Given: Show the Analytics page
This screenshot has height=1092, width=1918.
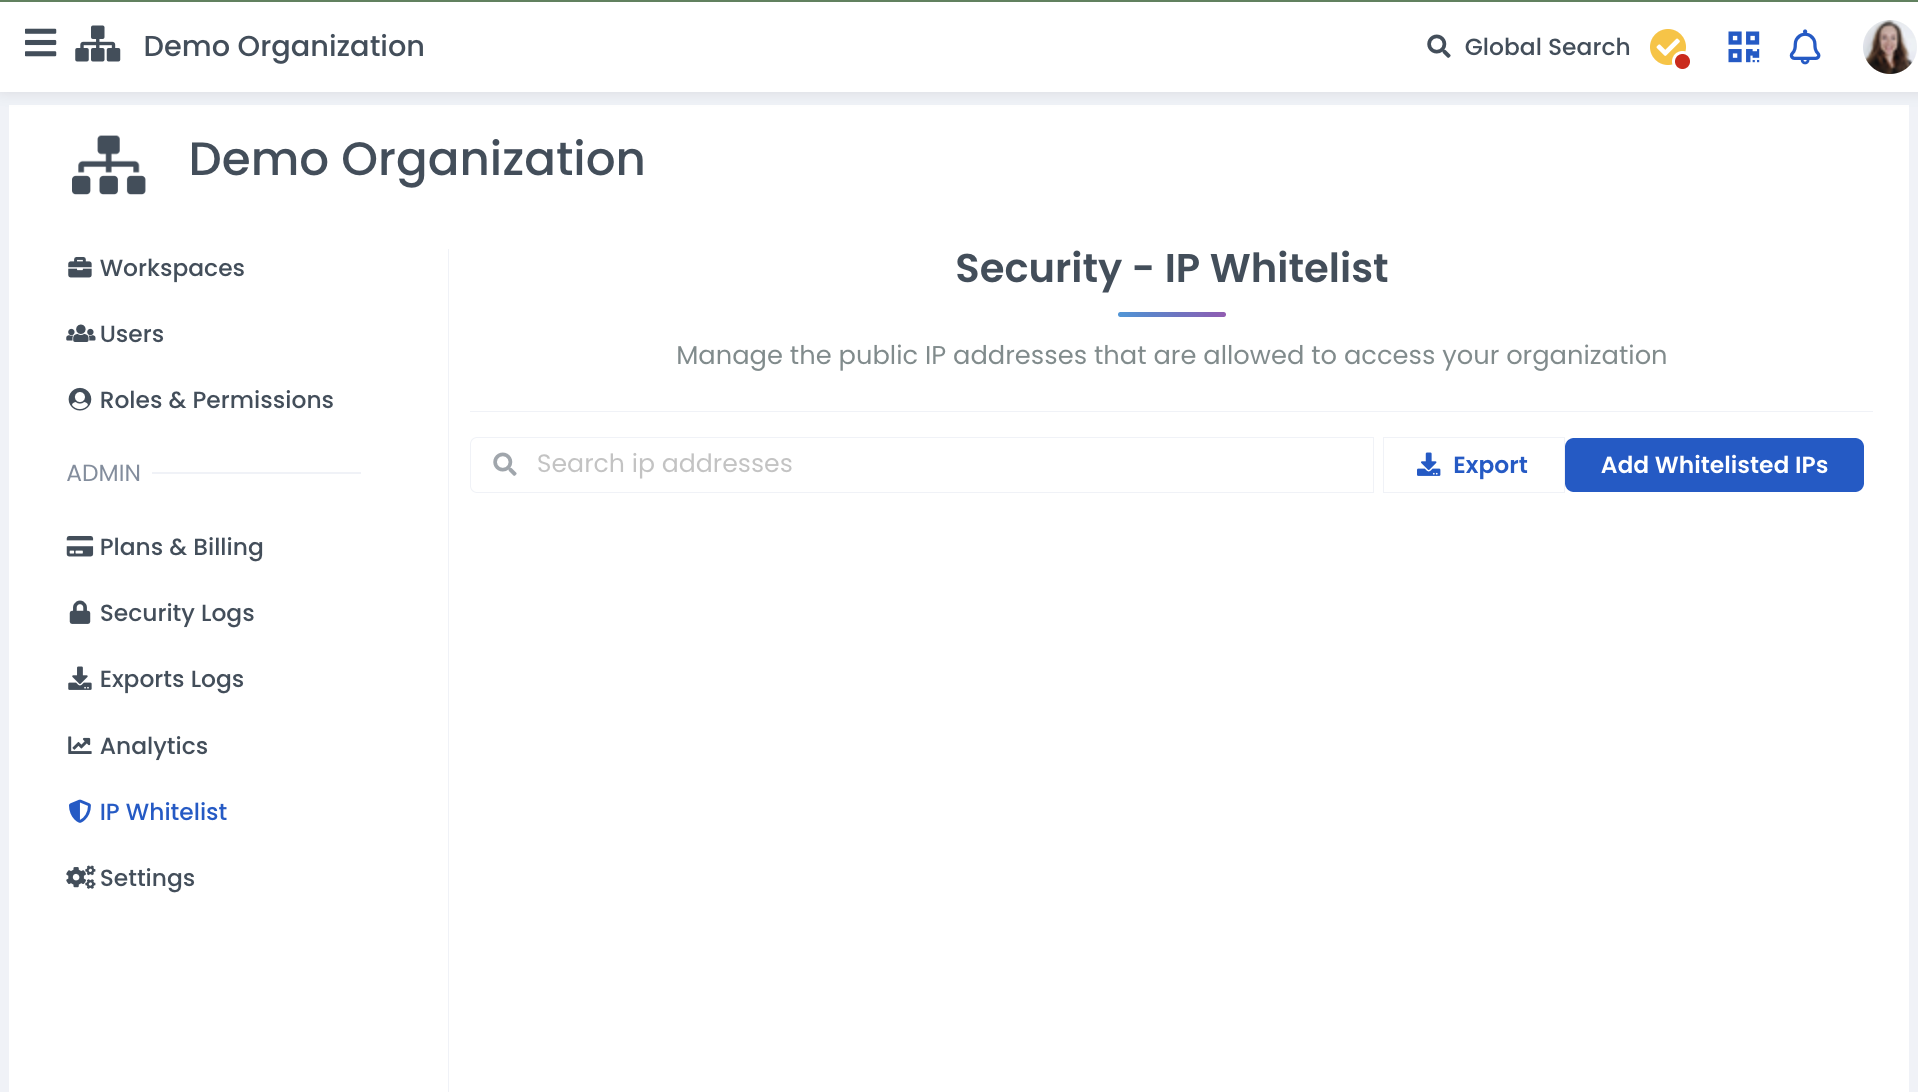Looking at the screenshot, I should tap(153, 746).
